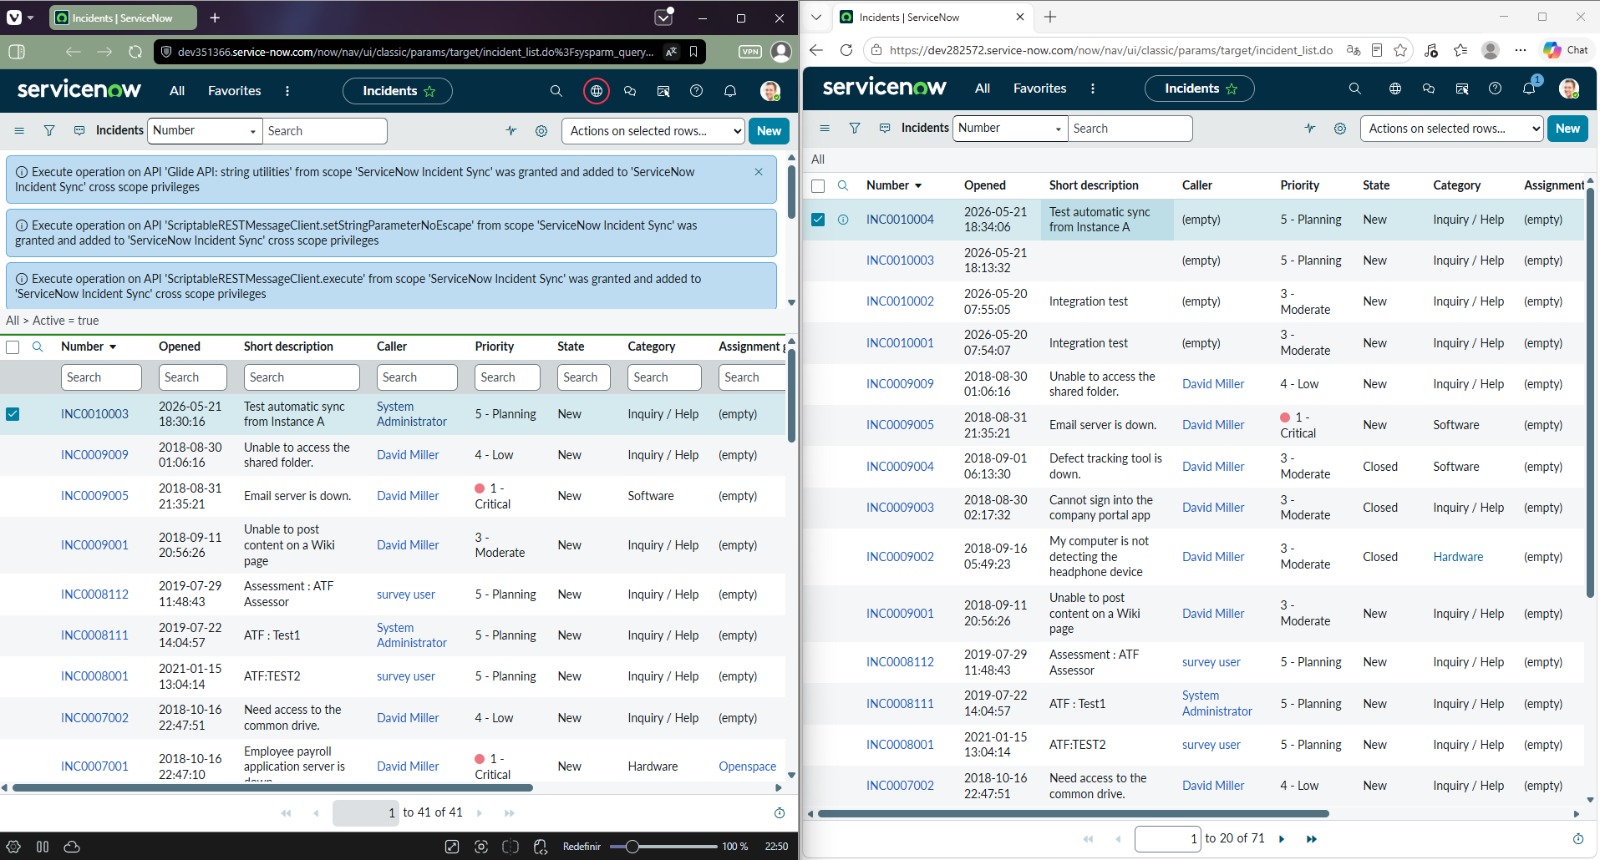
Task: Open list personalize gear in left window
Action: [x=541, y=131]
